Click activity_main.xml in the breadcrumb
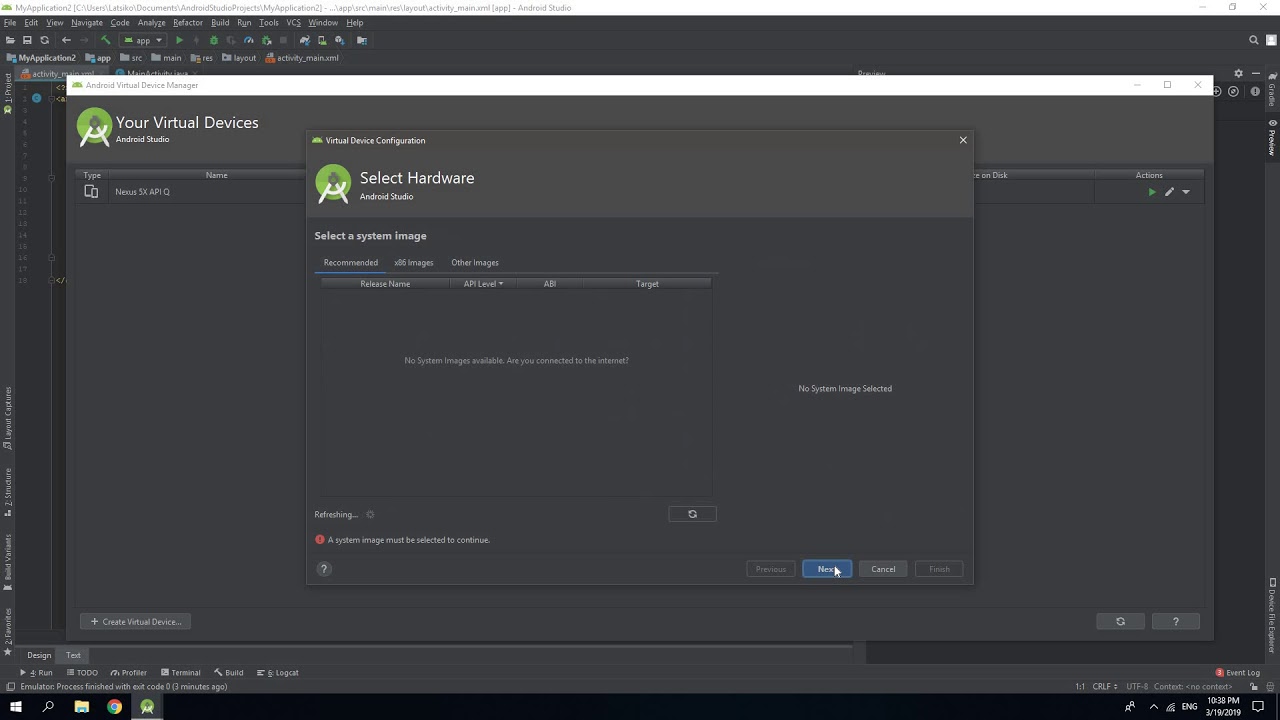This screenshot has width=1280, height=720. [302, 58]
